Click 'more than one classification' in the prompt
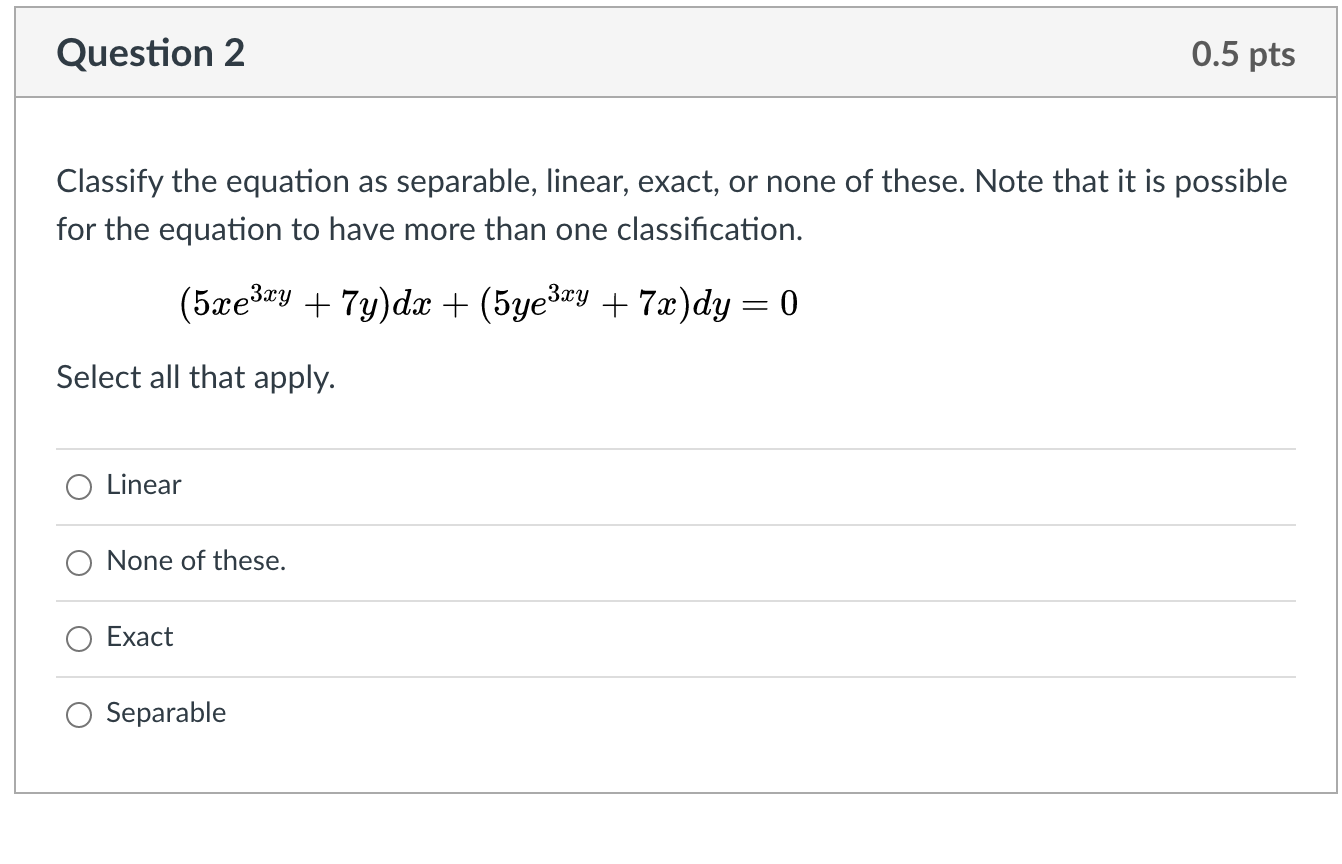 [x=616, y=230]
